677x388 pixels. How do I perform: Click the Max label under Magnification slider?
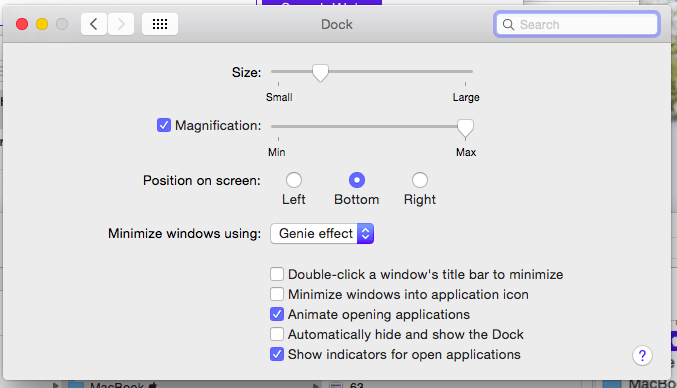(x=466, y=152)
